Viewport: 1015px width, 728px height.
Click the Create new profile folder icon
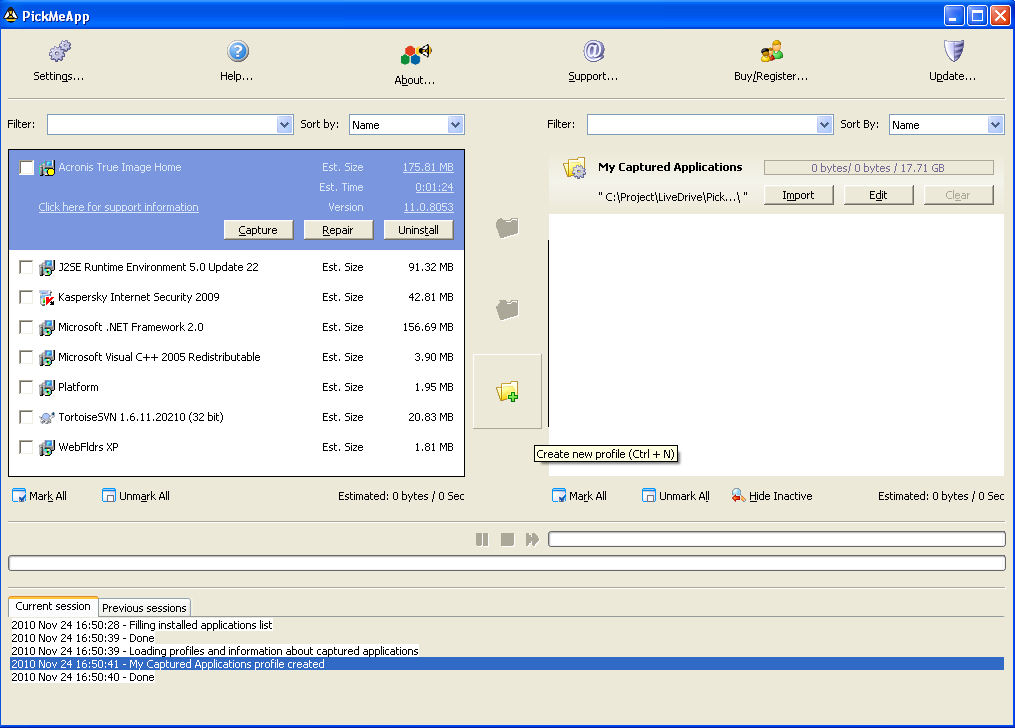(508, 392)
